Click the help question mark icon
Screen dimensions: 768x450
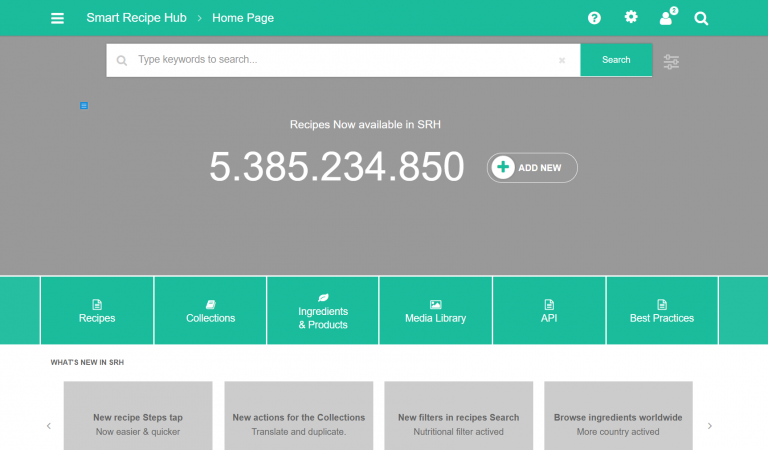point(594,18)
